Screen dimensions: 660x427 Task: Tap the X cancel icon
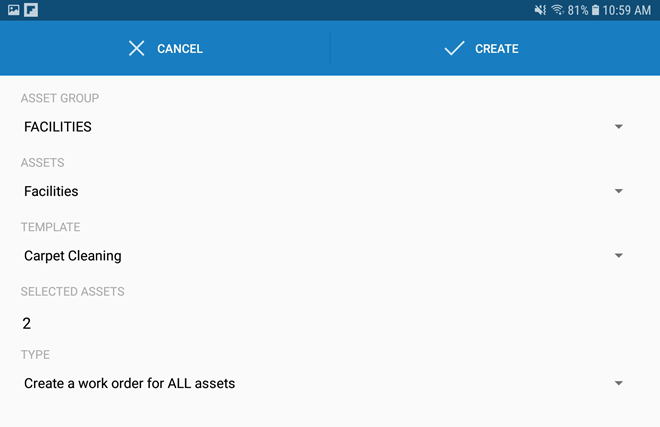pos(137,48)
